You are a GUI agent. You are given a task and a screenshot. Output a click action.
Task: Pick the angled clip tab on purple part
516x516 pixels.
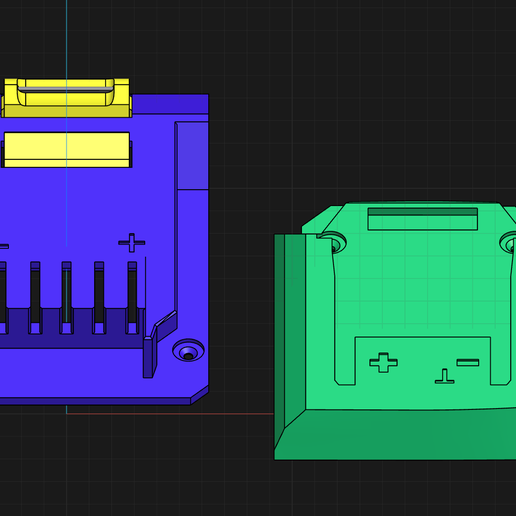click(x=160, y=343)
